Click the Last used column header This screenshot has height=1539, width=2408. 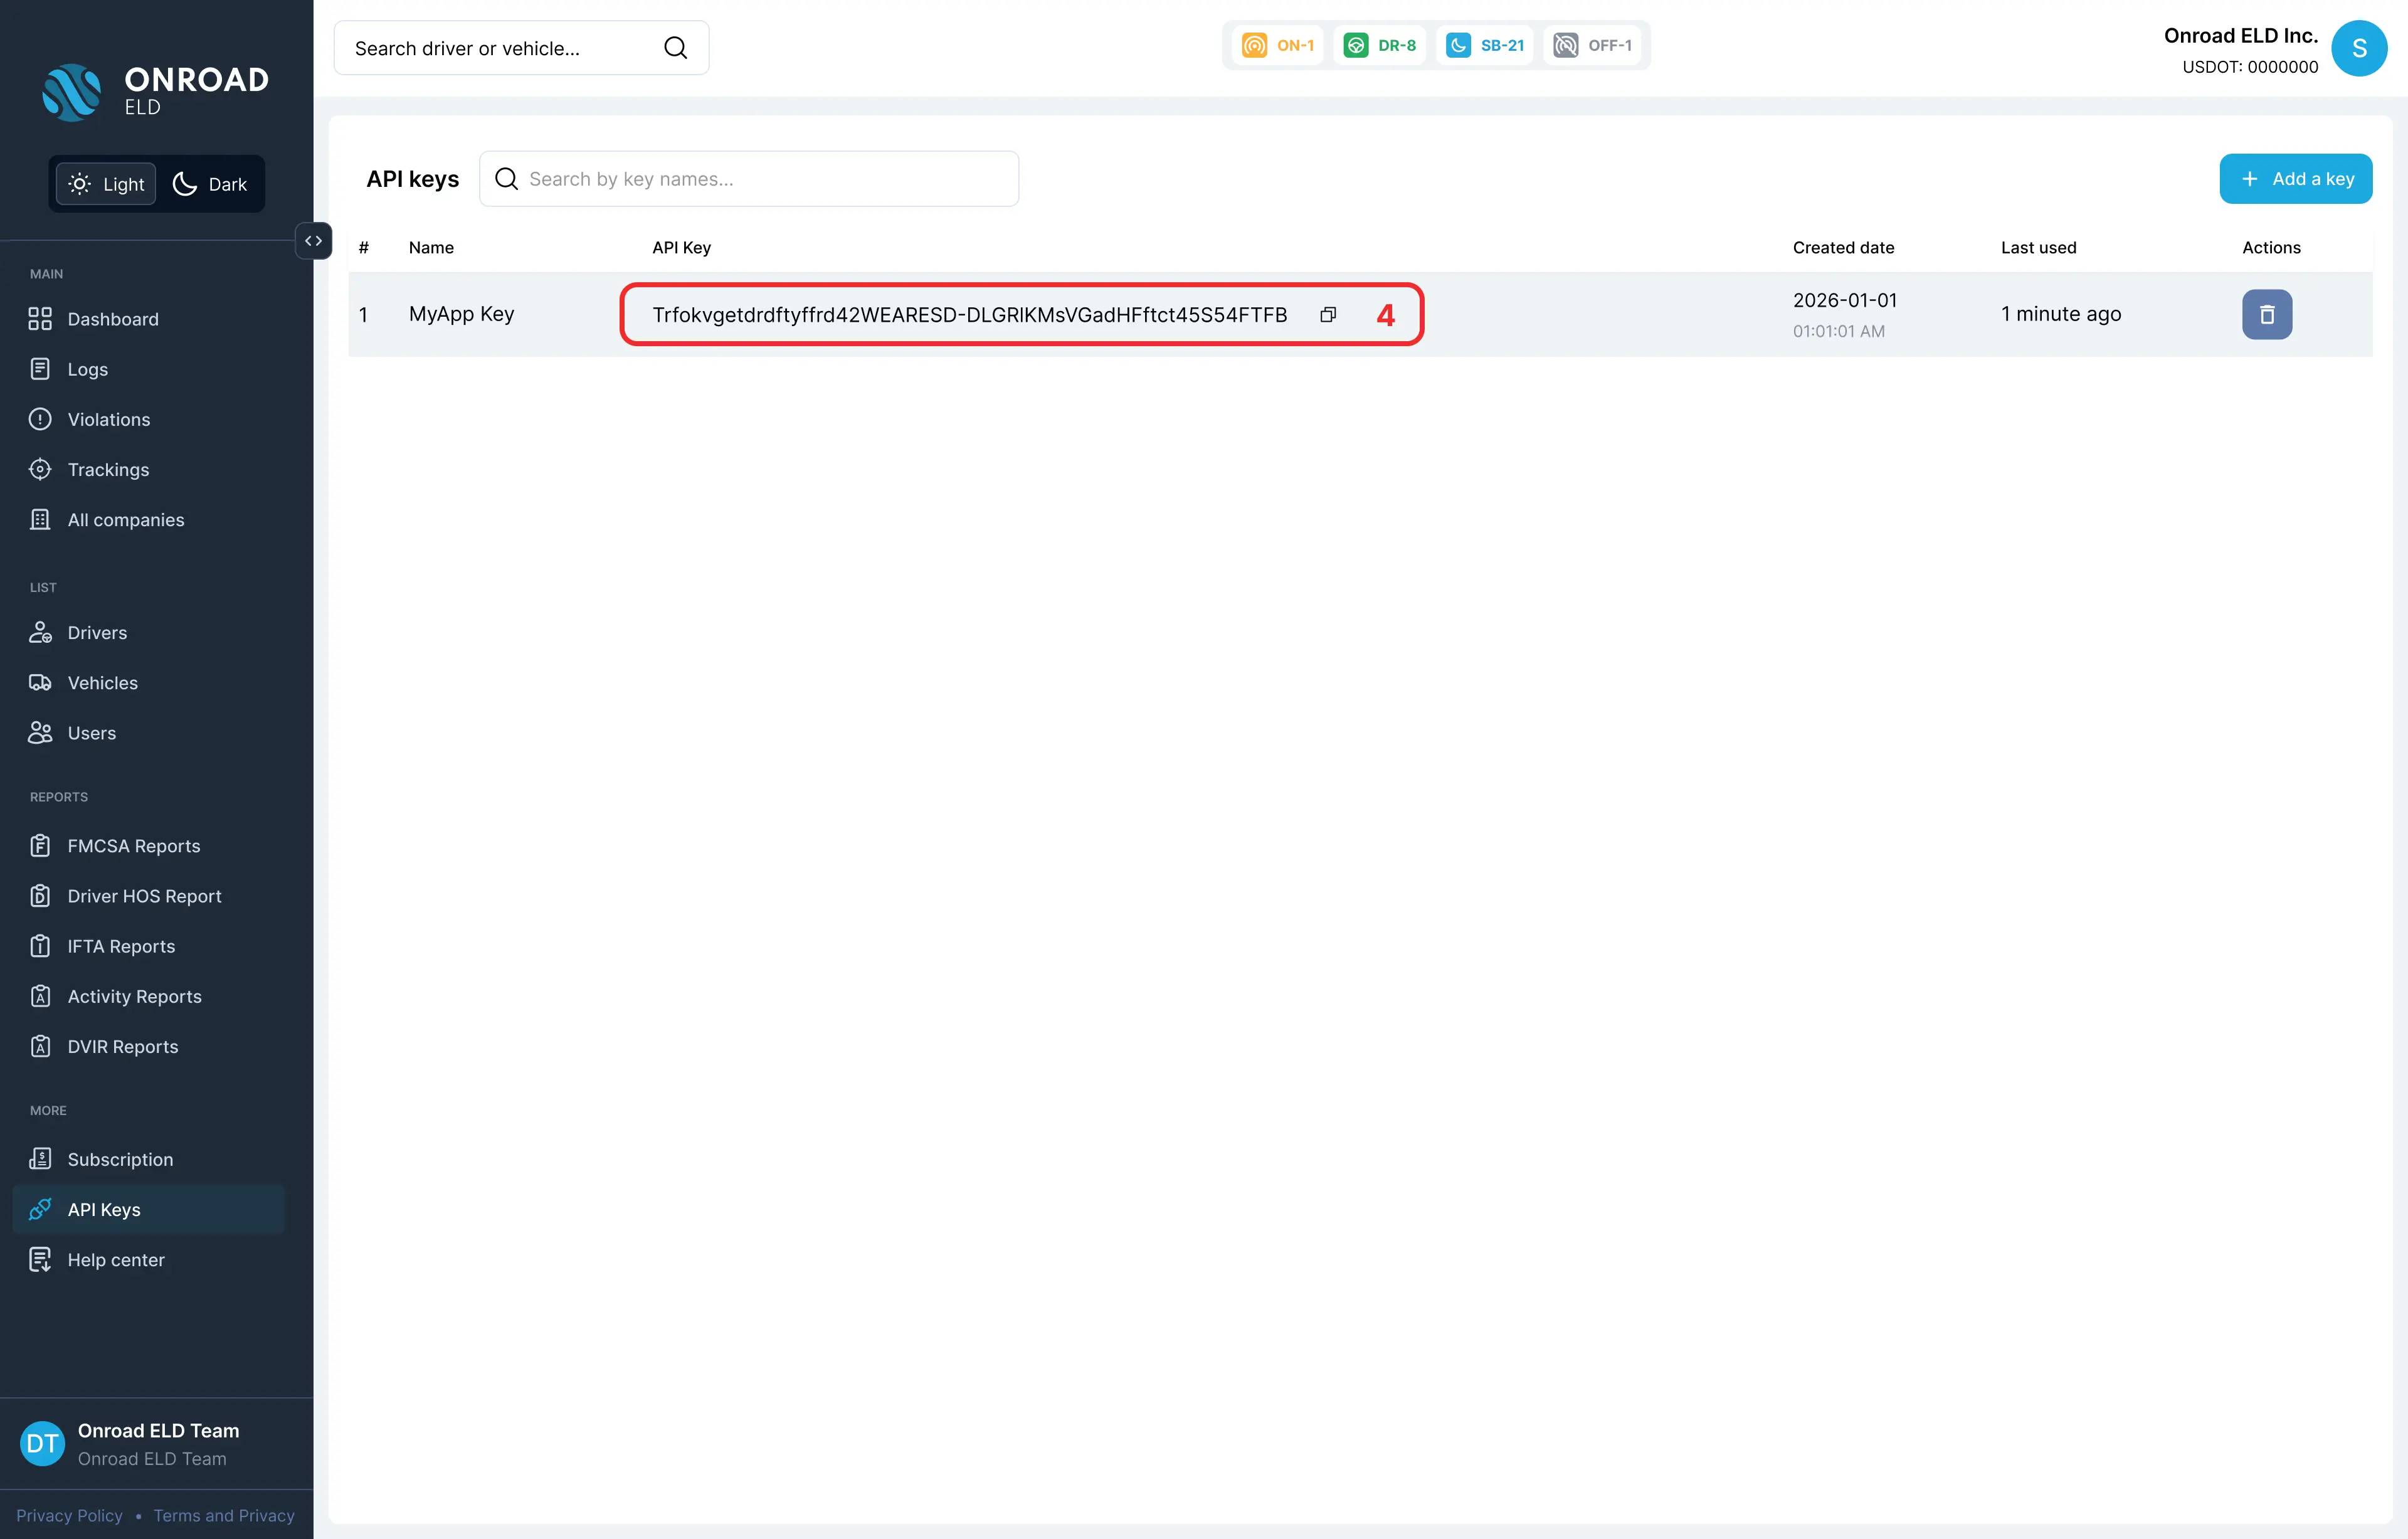click(x=2039, y=247)
